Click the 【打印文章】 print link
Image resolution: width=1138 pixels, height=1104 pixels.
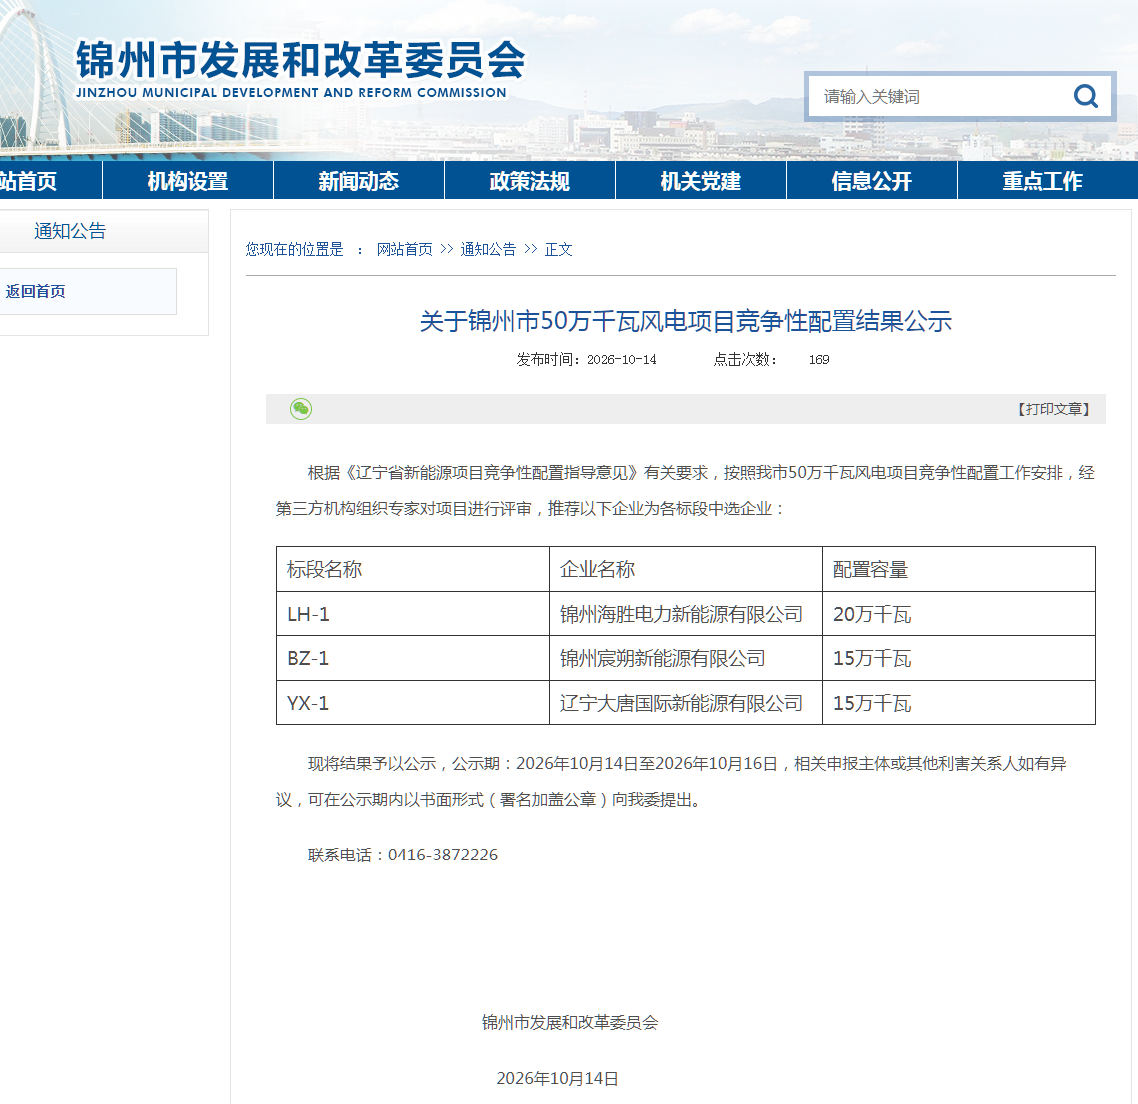point(1053,409)
